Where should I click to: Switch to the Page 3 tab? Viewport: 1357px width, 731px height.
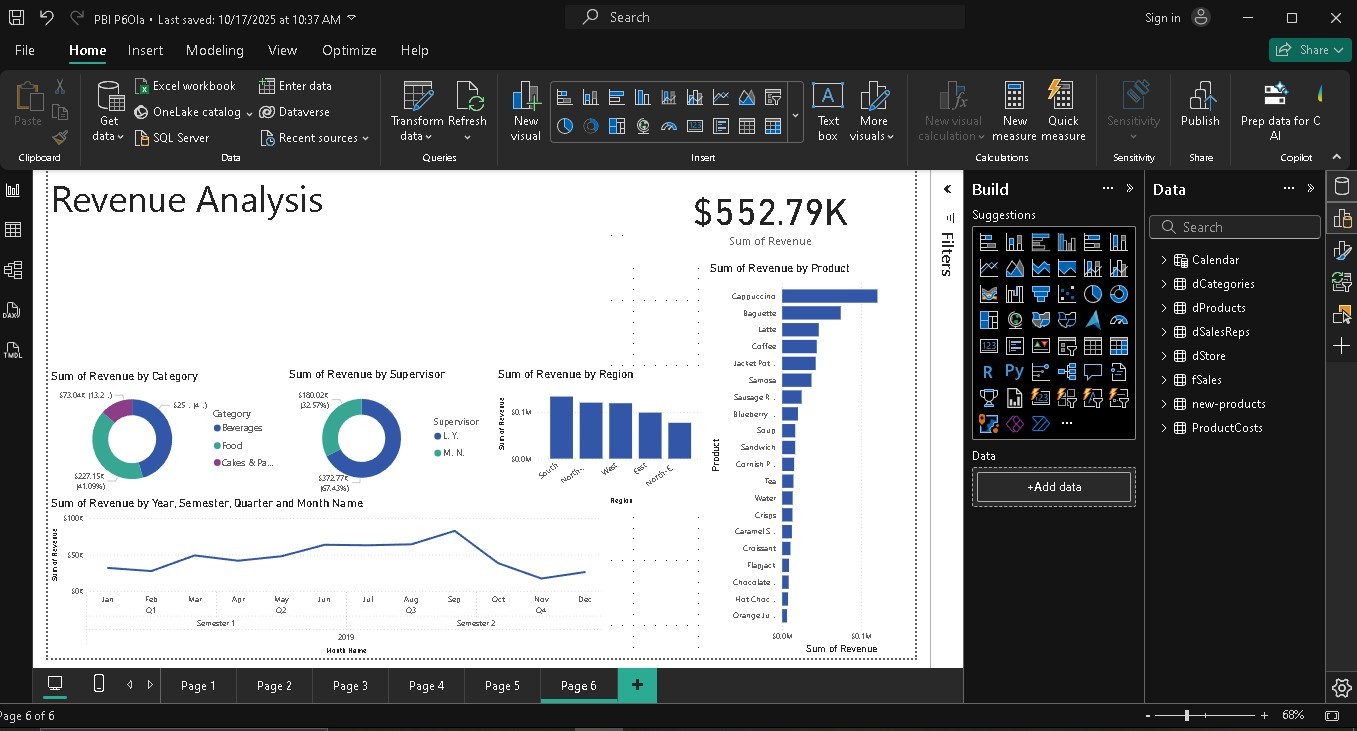point(349,686)
